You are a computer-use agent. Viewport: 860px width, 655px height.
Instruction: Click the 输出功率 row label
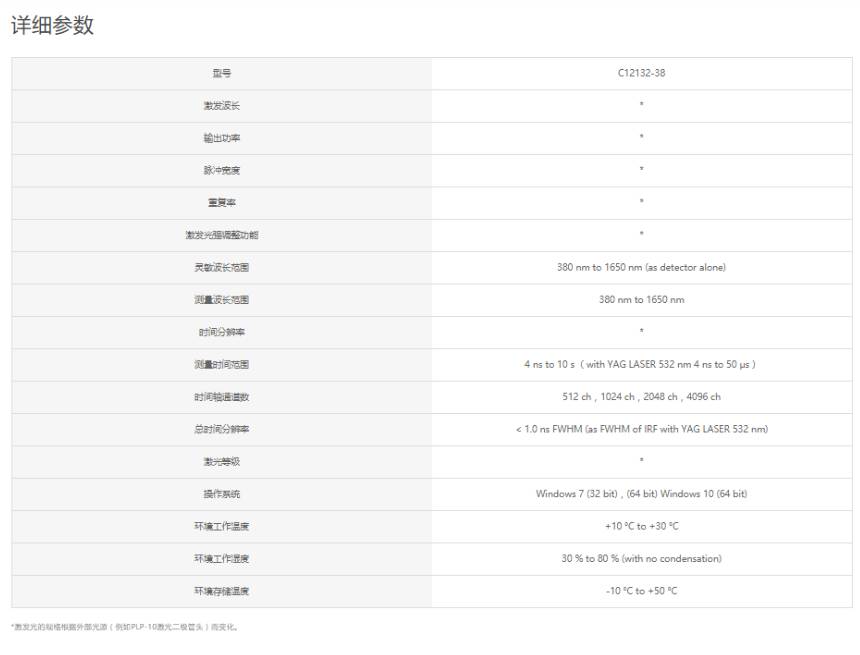(222, 138)
